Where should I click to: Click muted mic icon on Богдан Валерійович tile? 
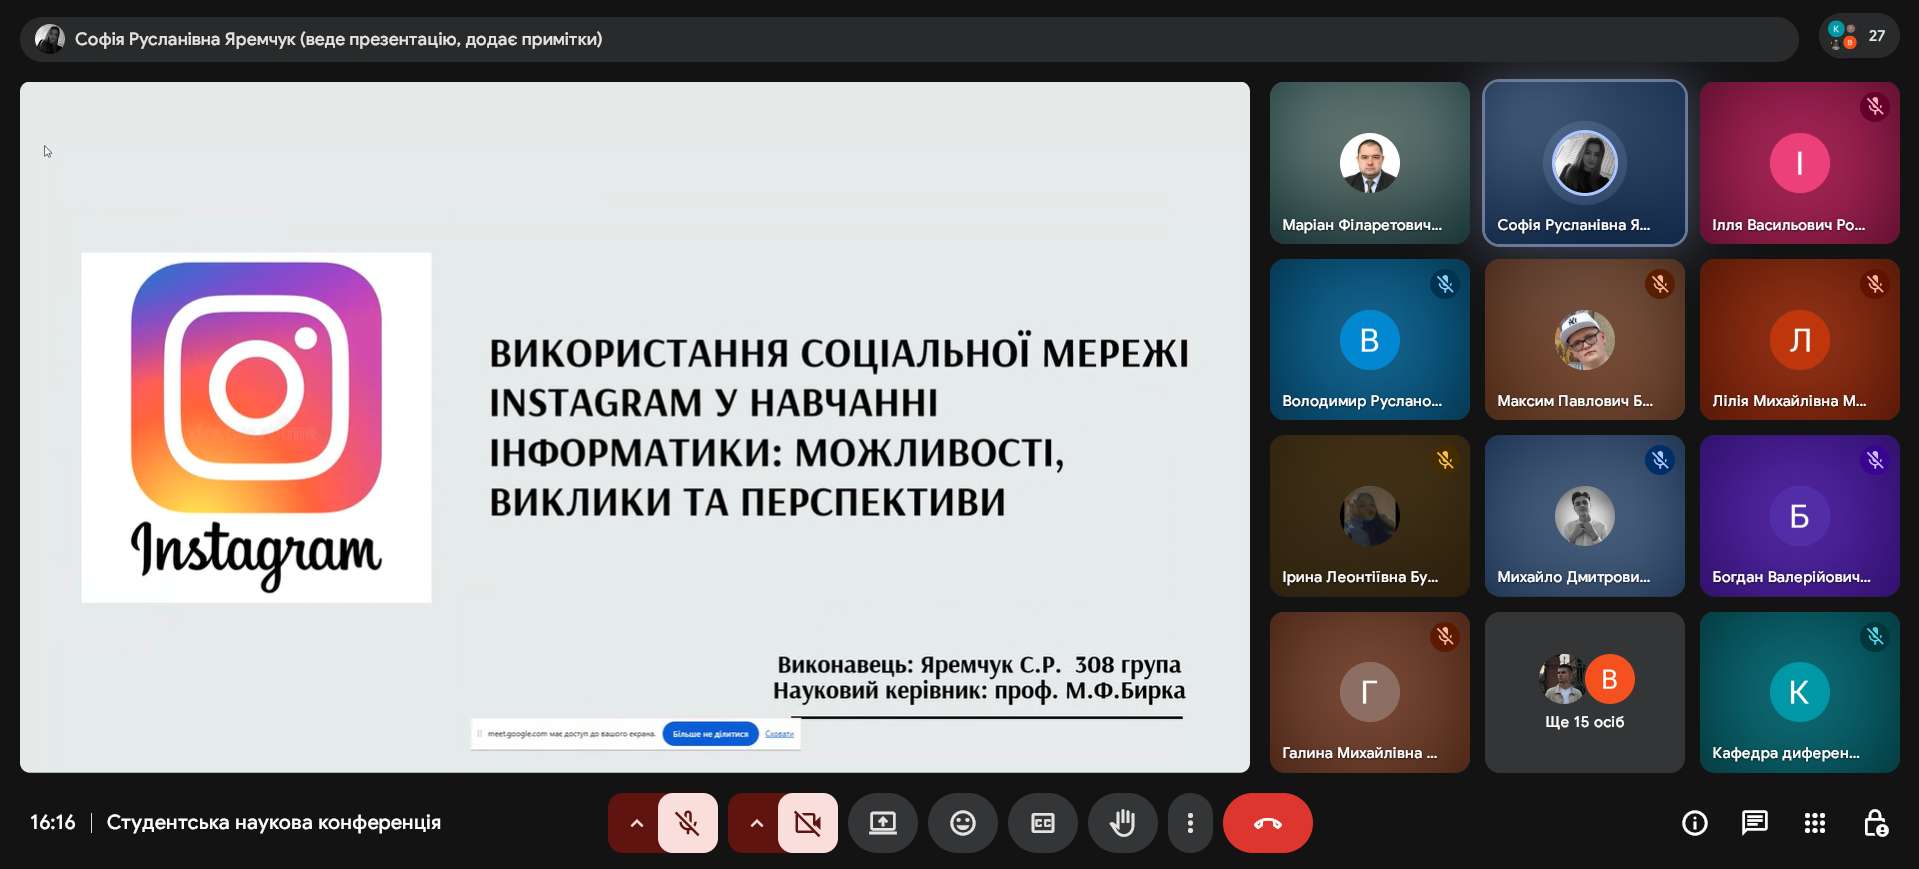[1875, 460]
